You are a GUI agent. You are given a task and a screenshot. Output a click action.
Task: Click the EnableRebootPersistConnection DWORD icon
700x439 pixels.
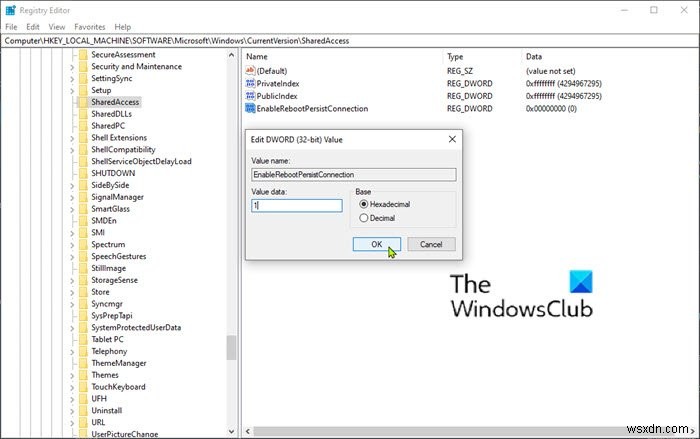[x=250, y=108]
